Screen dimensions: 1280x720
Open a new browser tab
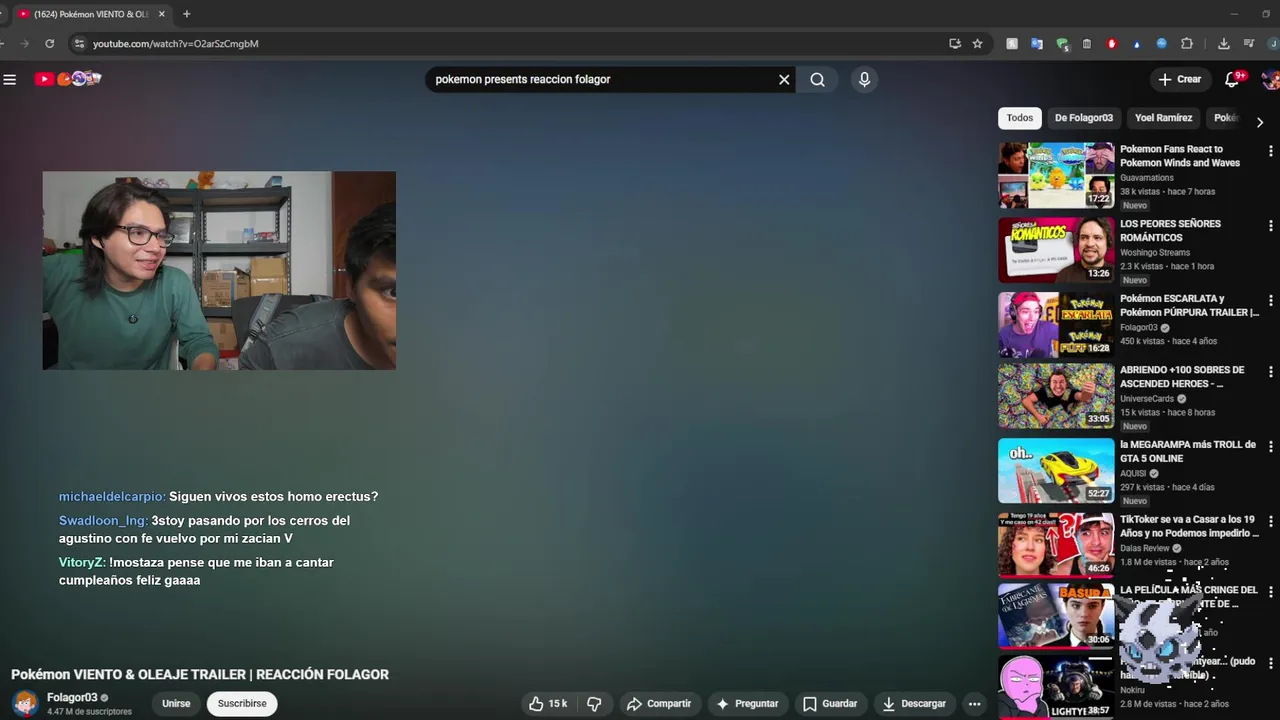pos(186,14)
